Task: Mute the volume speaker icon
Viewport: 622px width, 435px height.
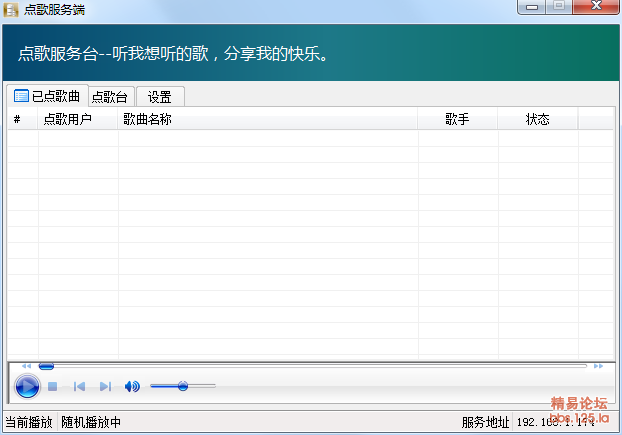Action: click(132, 386)
